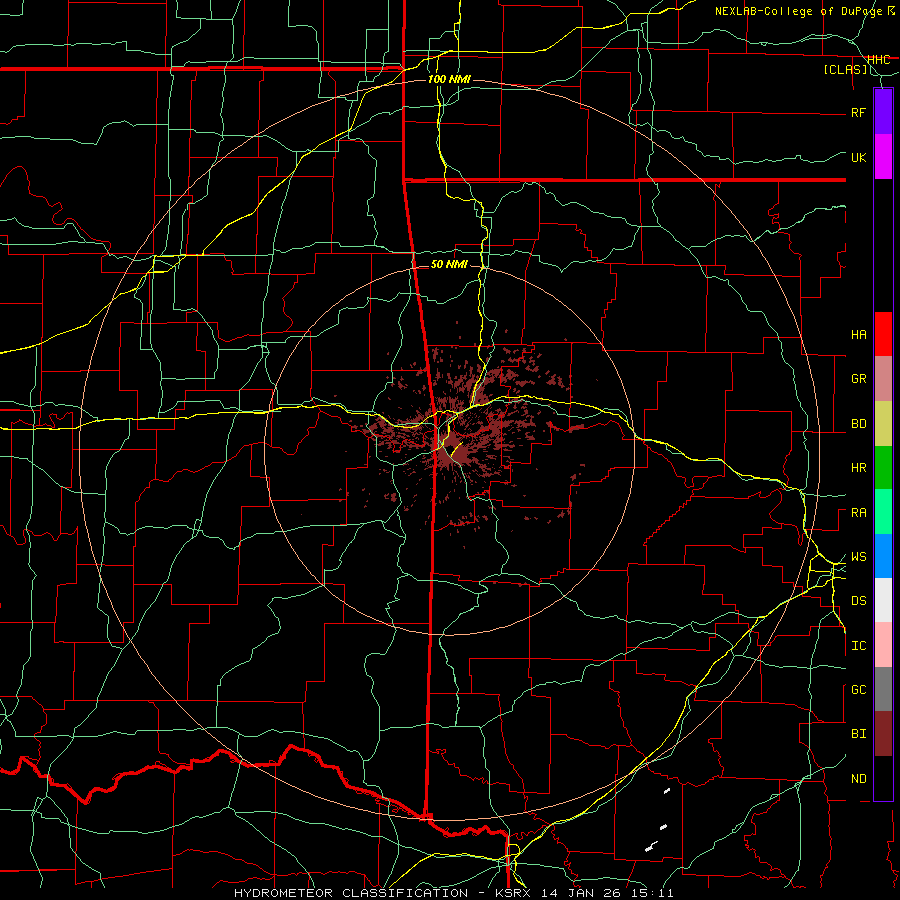Click the blue WS legend swatch

[883, 556]
